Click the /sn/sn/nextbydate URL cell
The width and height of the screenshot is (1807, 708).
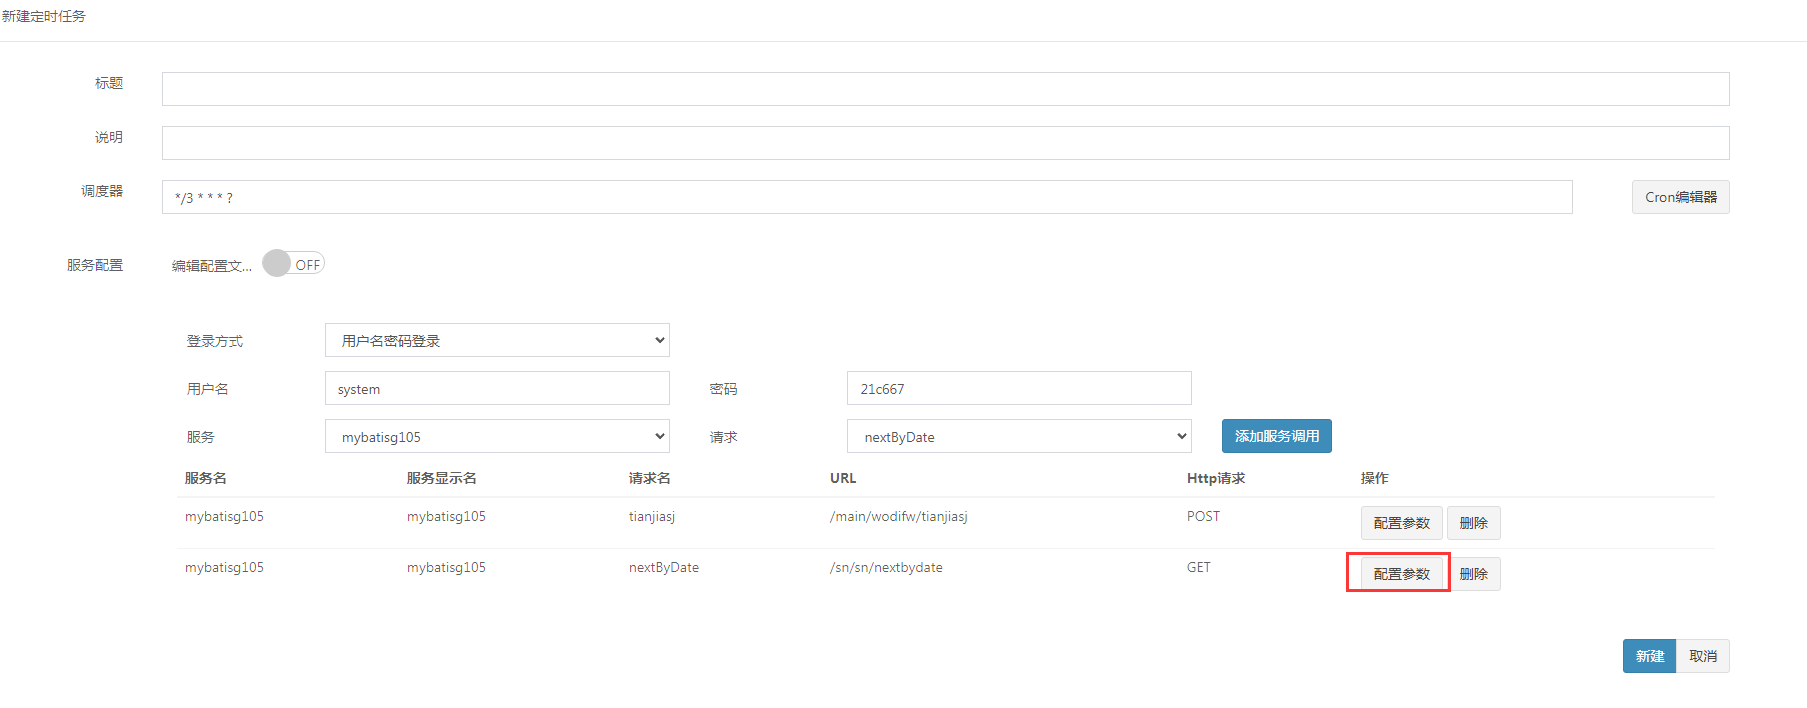[x=886, y=568]
